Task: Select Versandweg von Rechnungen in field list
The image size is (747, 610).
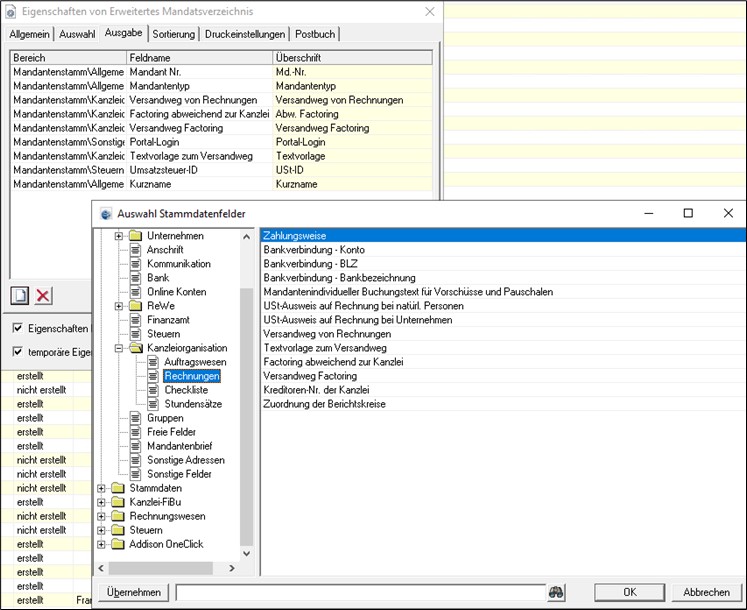Action: tap(503, 334)
